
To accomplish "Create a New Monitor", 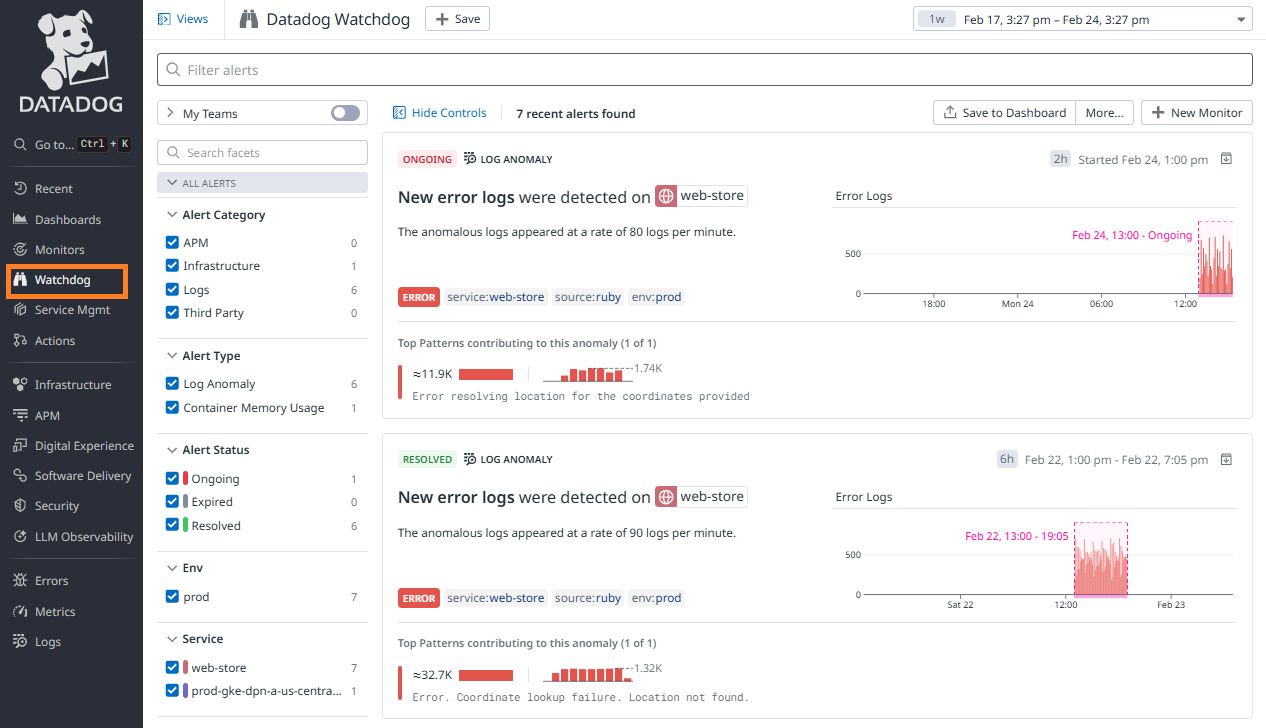I will click(1197, 113).
